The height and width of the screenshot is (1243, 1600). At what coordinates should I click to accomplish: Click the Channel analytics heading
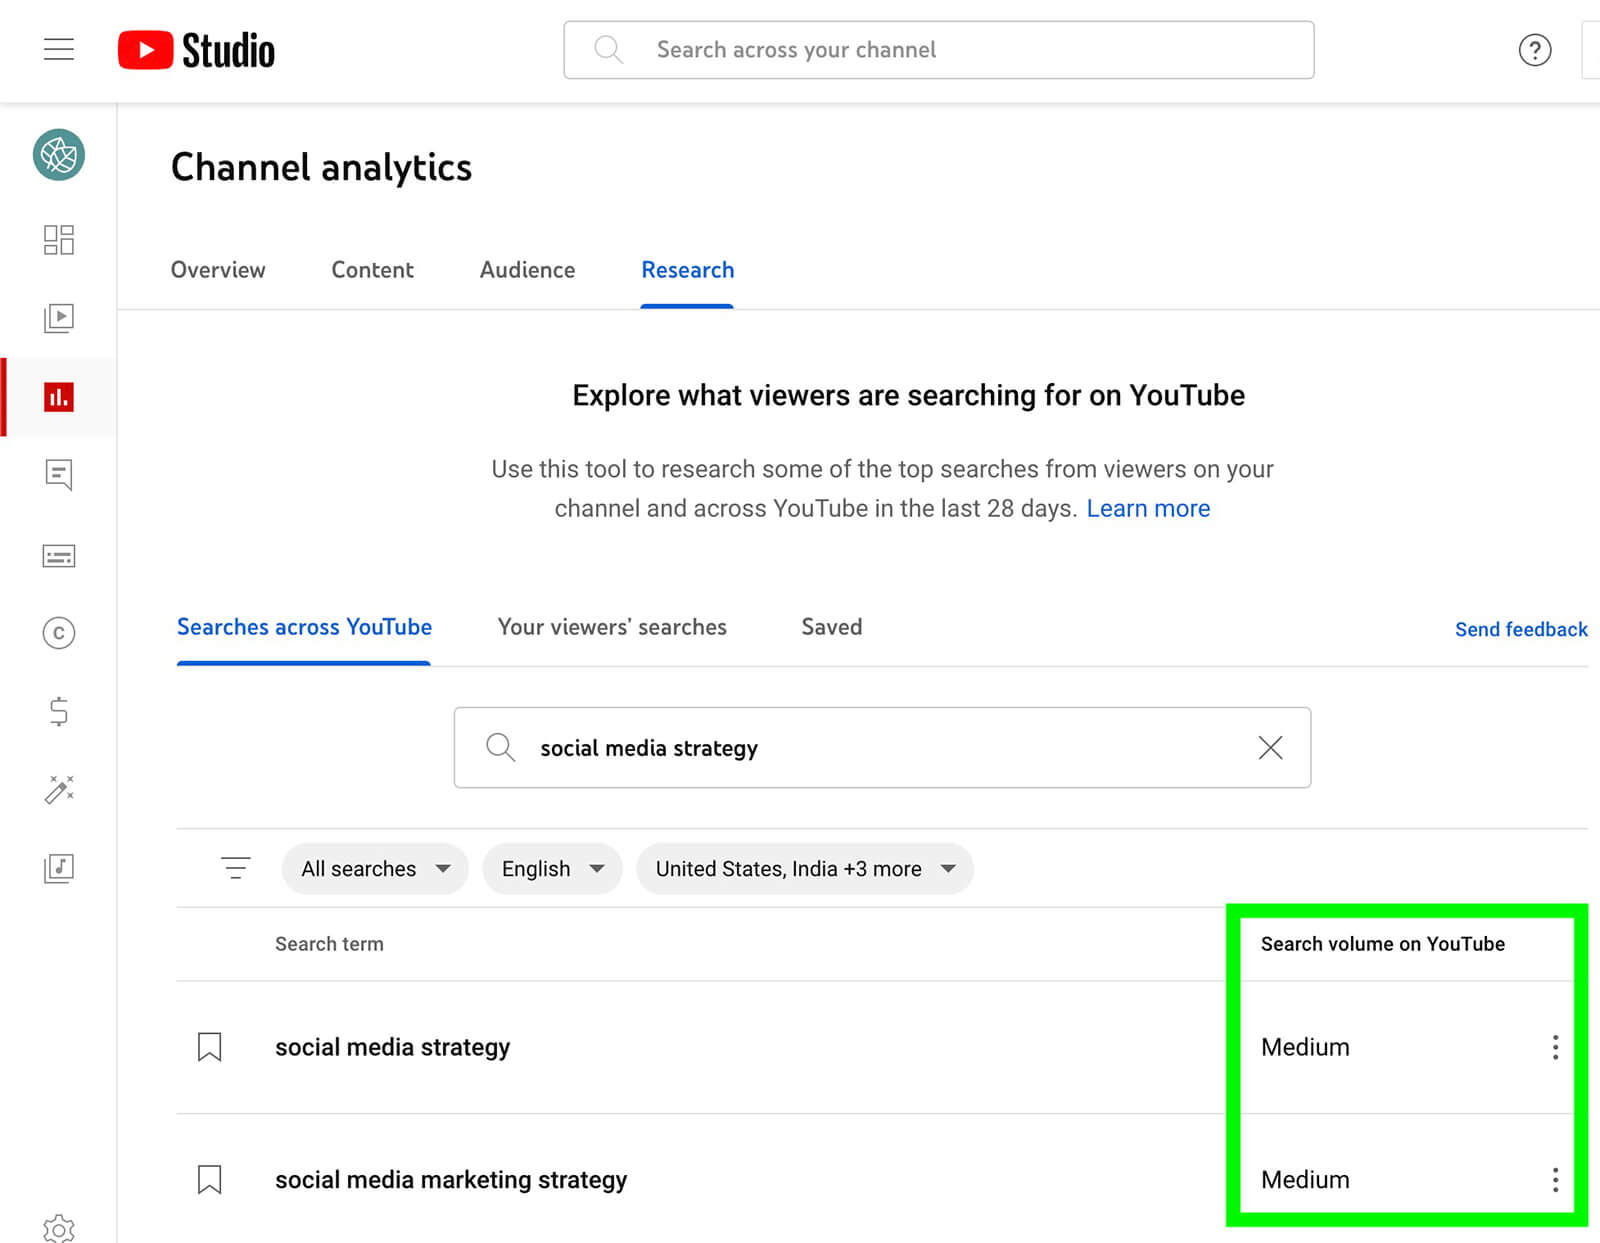[321, 168]
